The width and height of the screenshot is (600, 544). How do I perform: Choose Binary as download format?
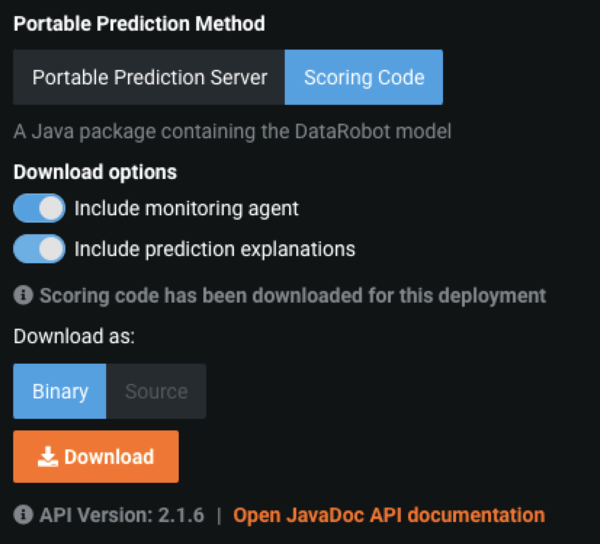[x=60, y=391]
